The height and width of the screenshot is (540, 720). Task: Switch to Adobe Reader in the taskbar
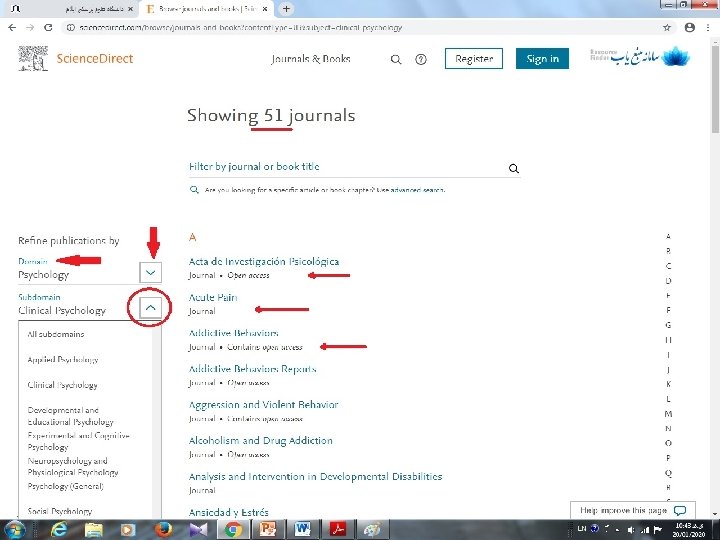point(338,530)
